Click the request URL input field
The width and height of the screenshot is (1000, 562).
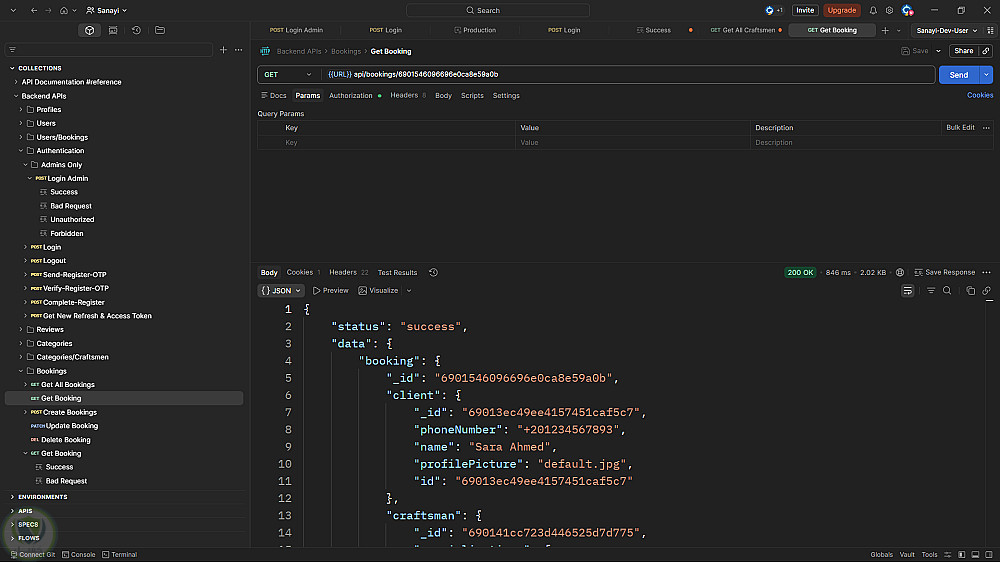[620, 75]
